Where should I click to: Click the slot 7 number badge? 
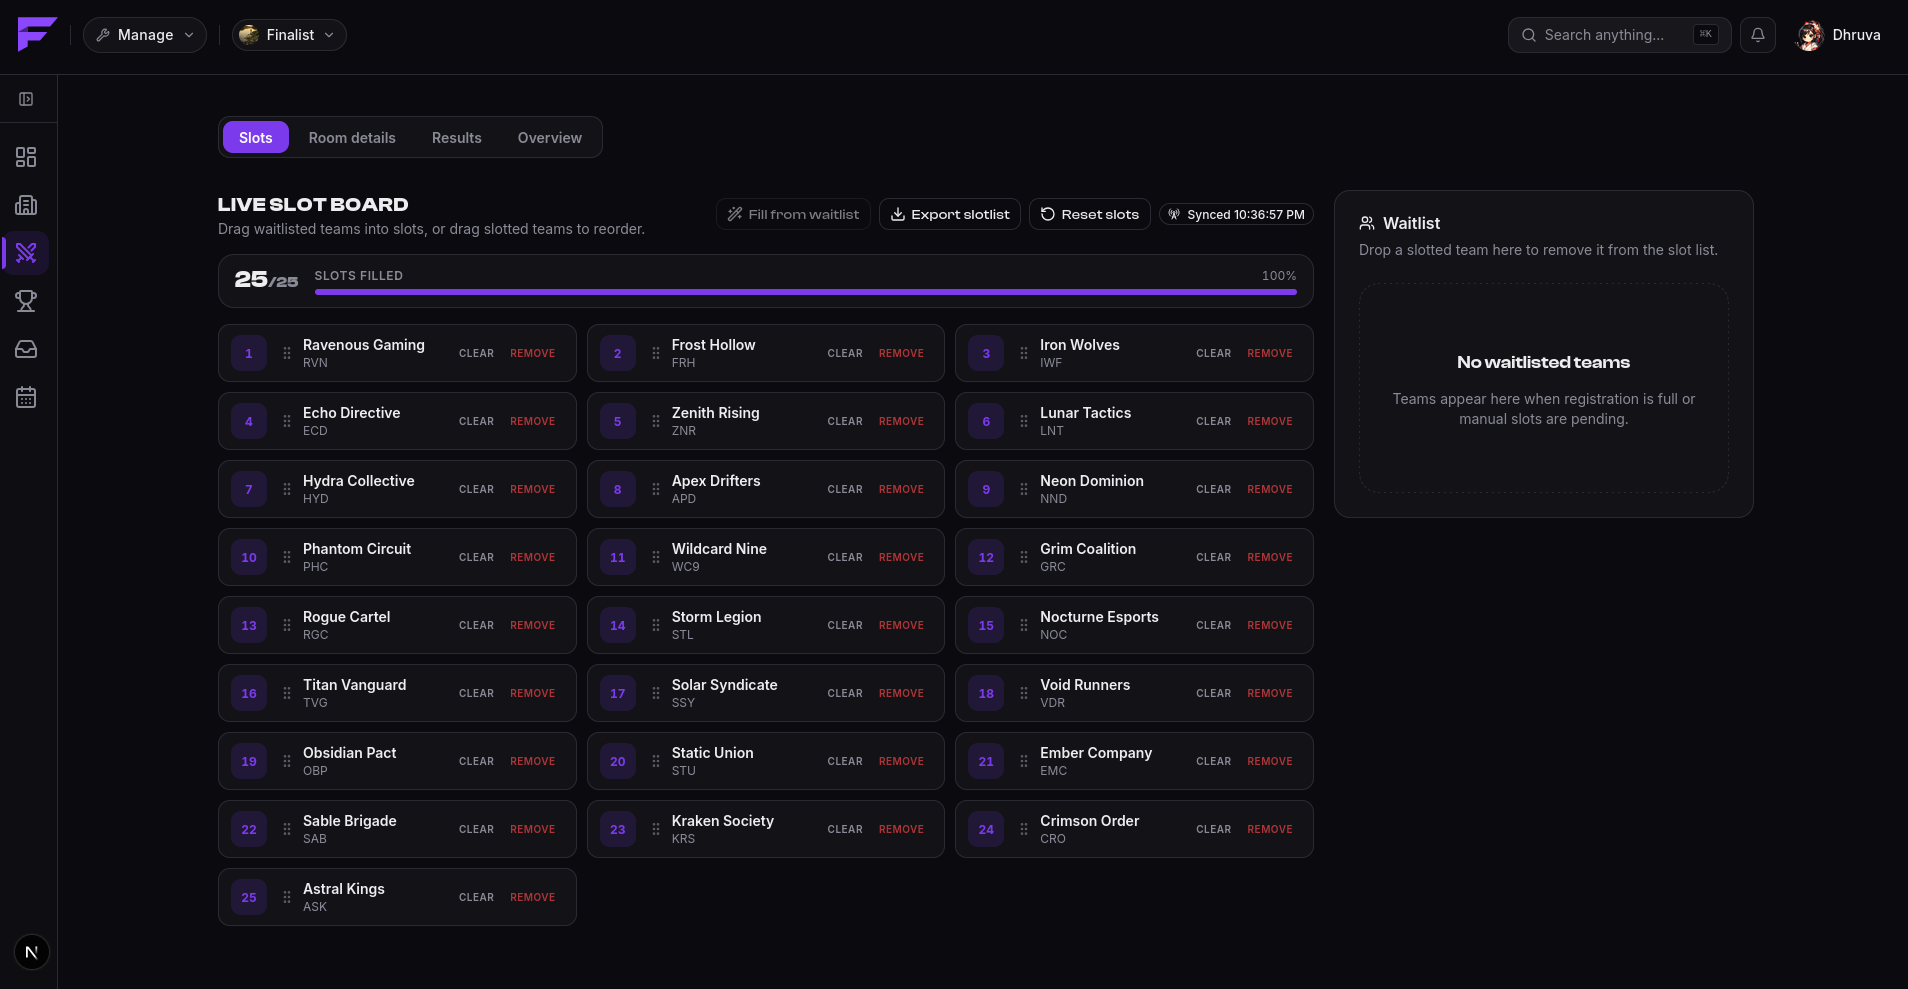(249, 489)
